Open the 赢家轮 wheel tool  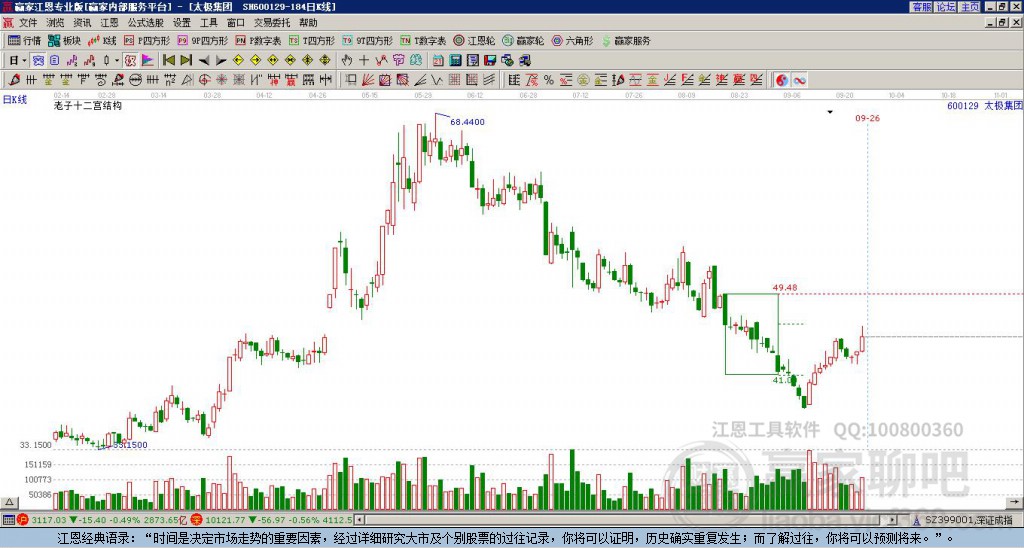523,40
